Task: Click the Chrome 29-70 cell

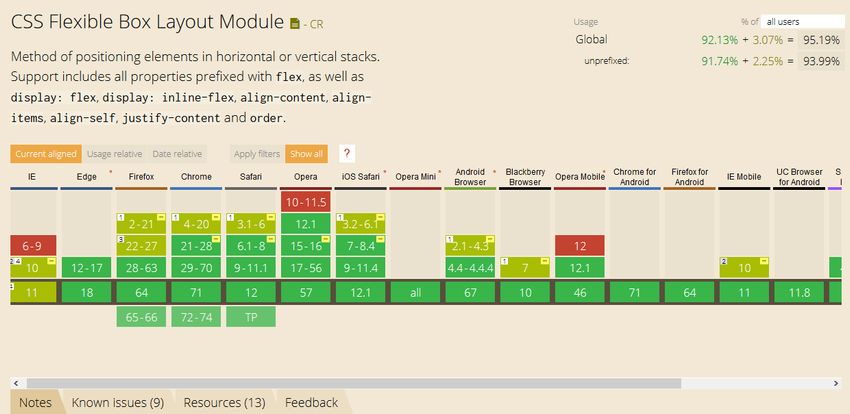Action: click(196, 268)
